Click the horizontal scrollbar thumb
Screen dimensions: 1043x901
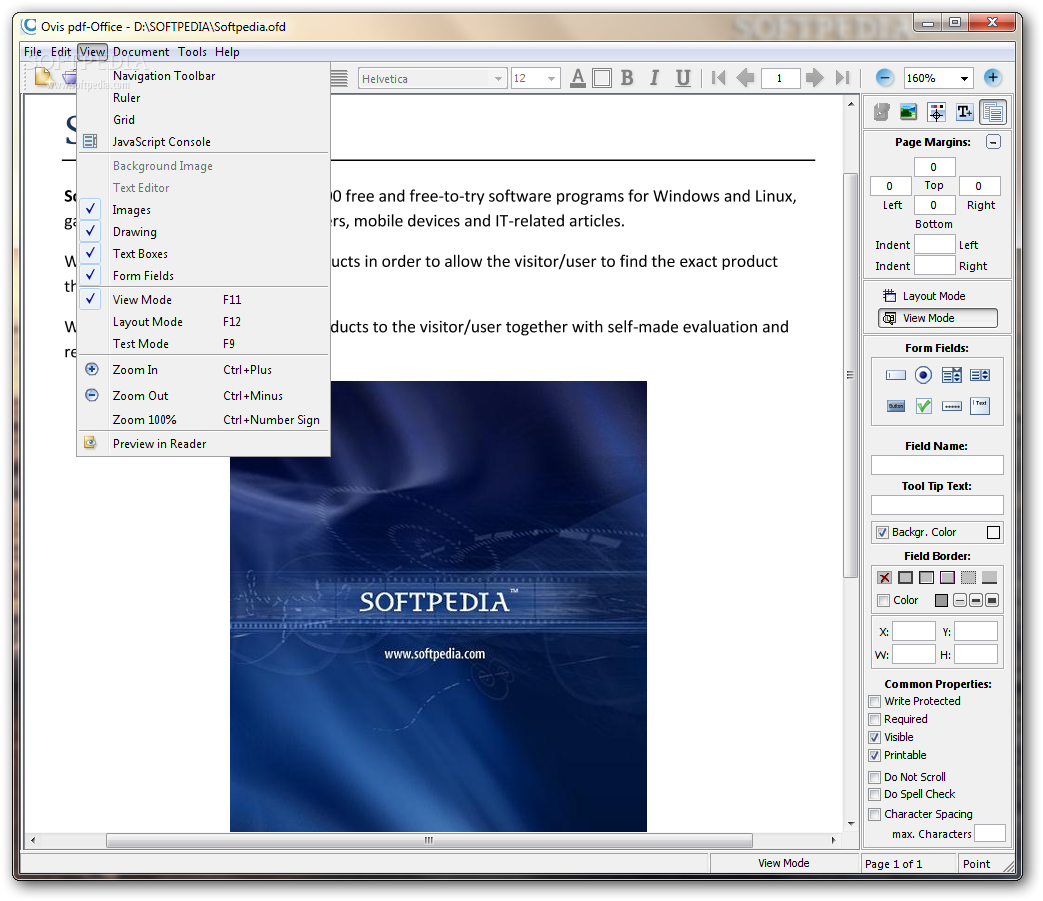(x=430, y=840)
